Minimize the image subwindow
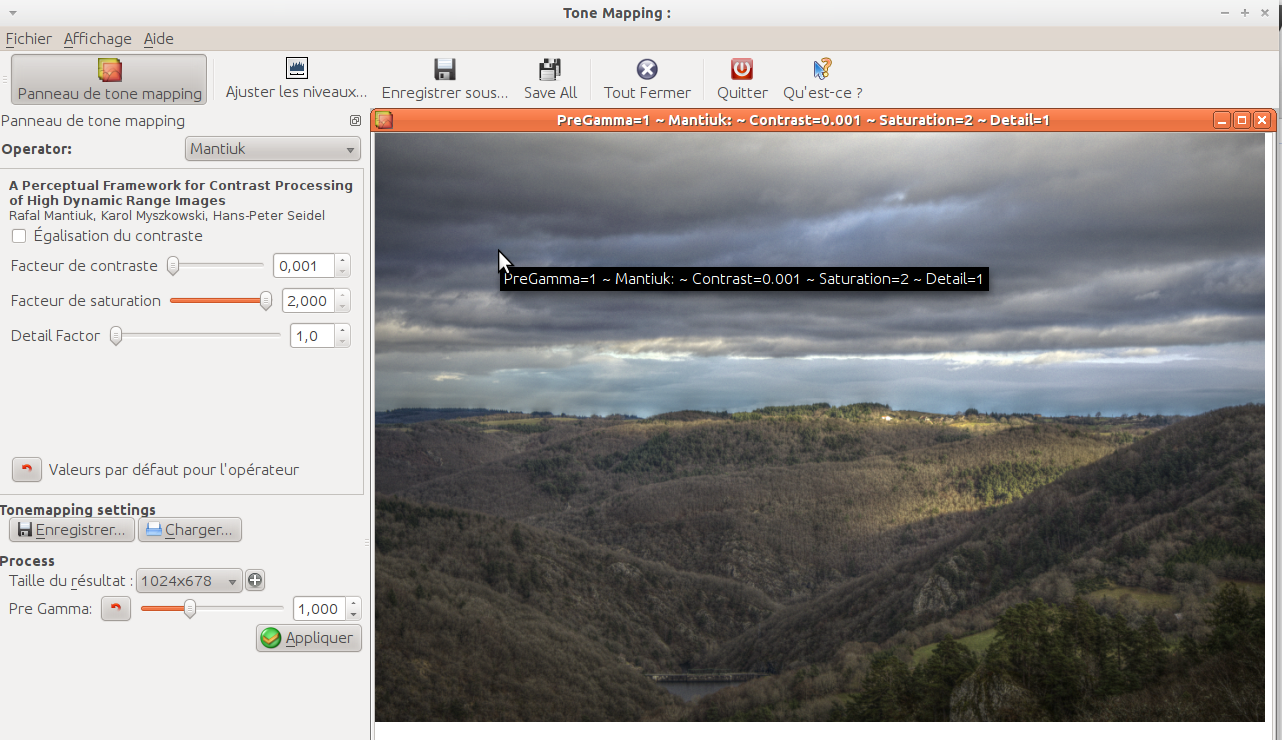The image size is (1282, 740). pos(1222,120)
